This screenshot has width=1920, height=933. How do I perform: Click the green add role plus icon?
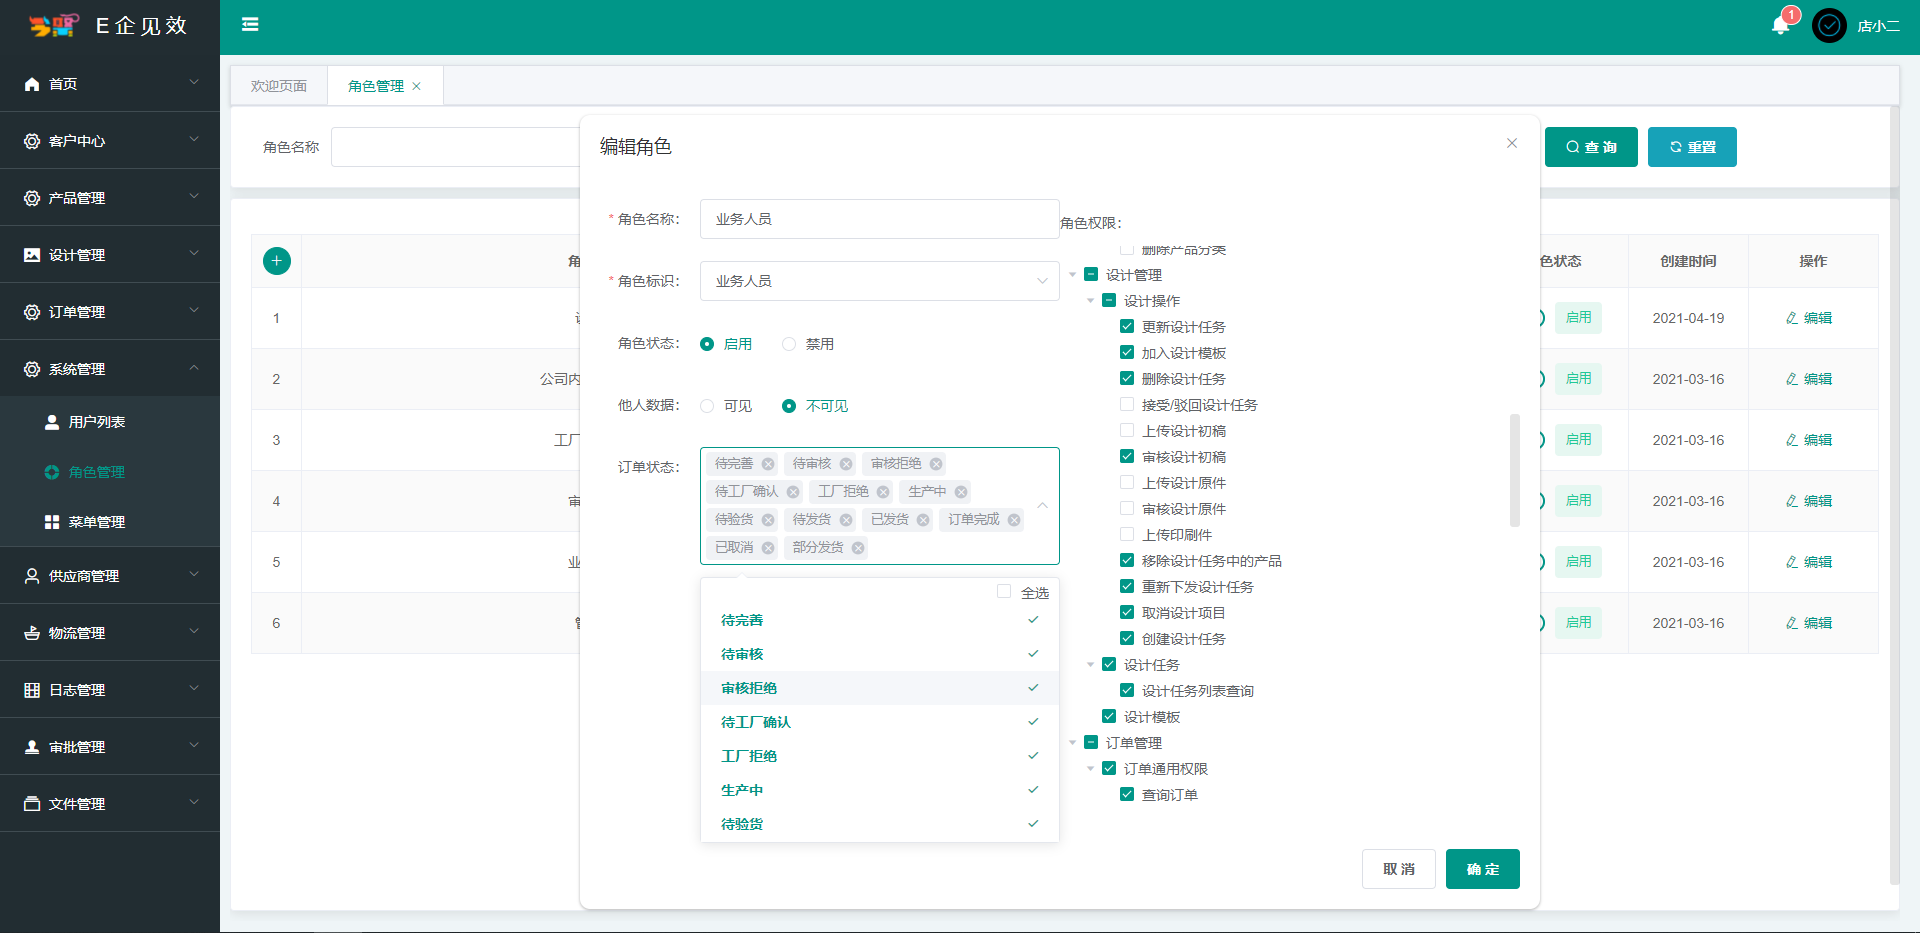[x=277, y=261]
